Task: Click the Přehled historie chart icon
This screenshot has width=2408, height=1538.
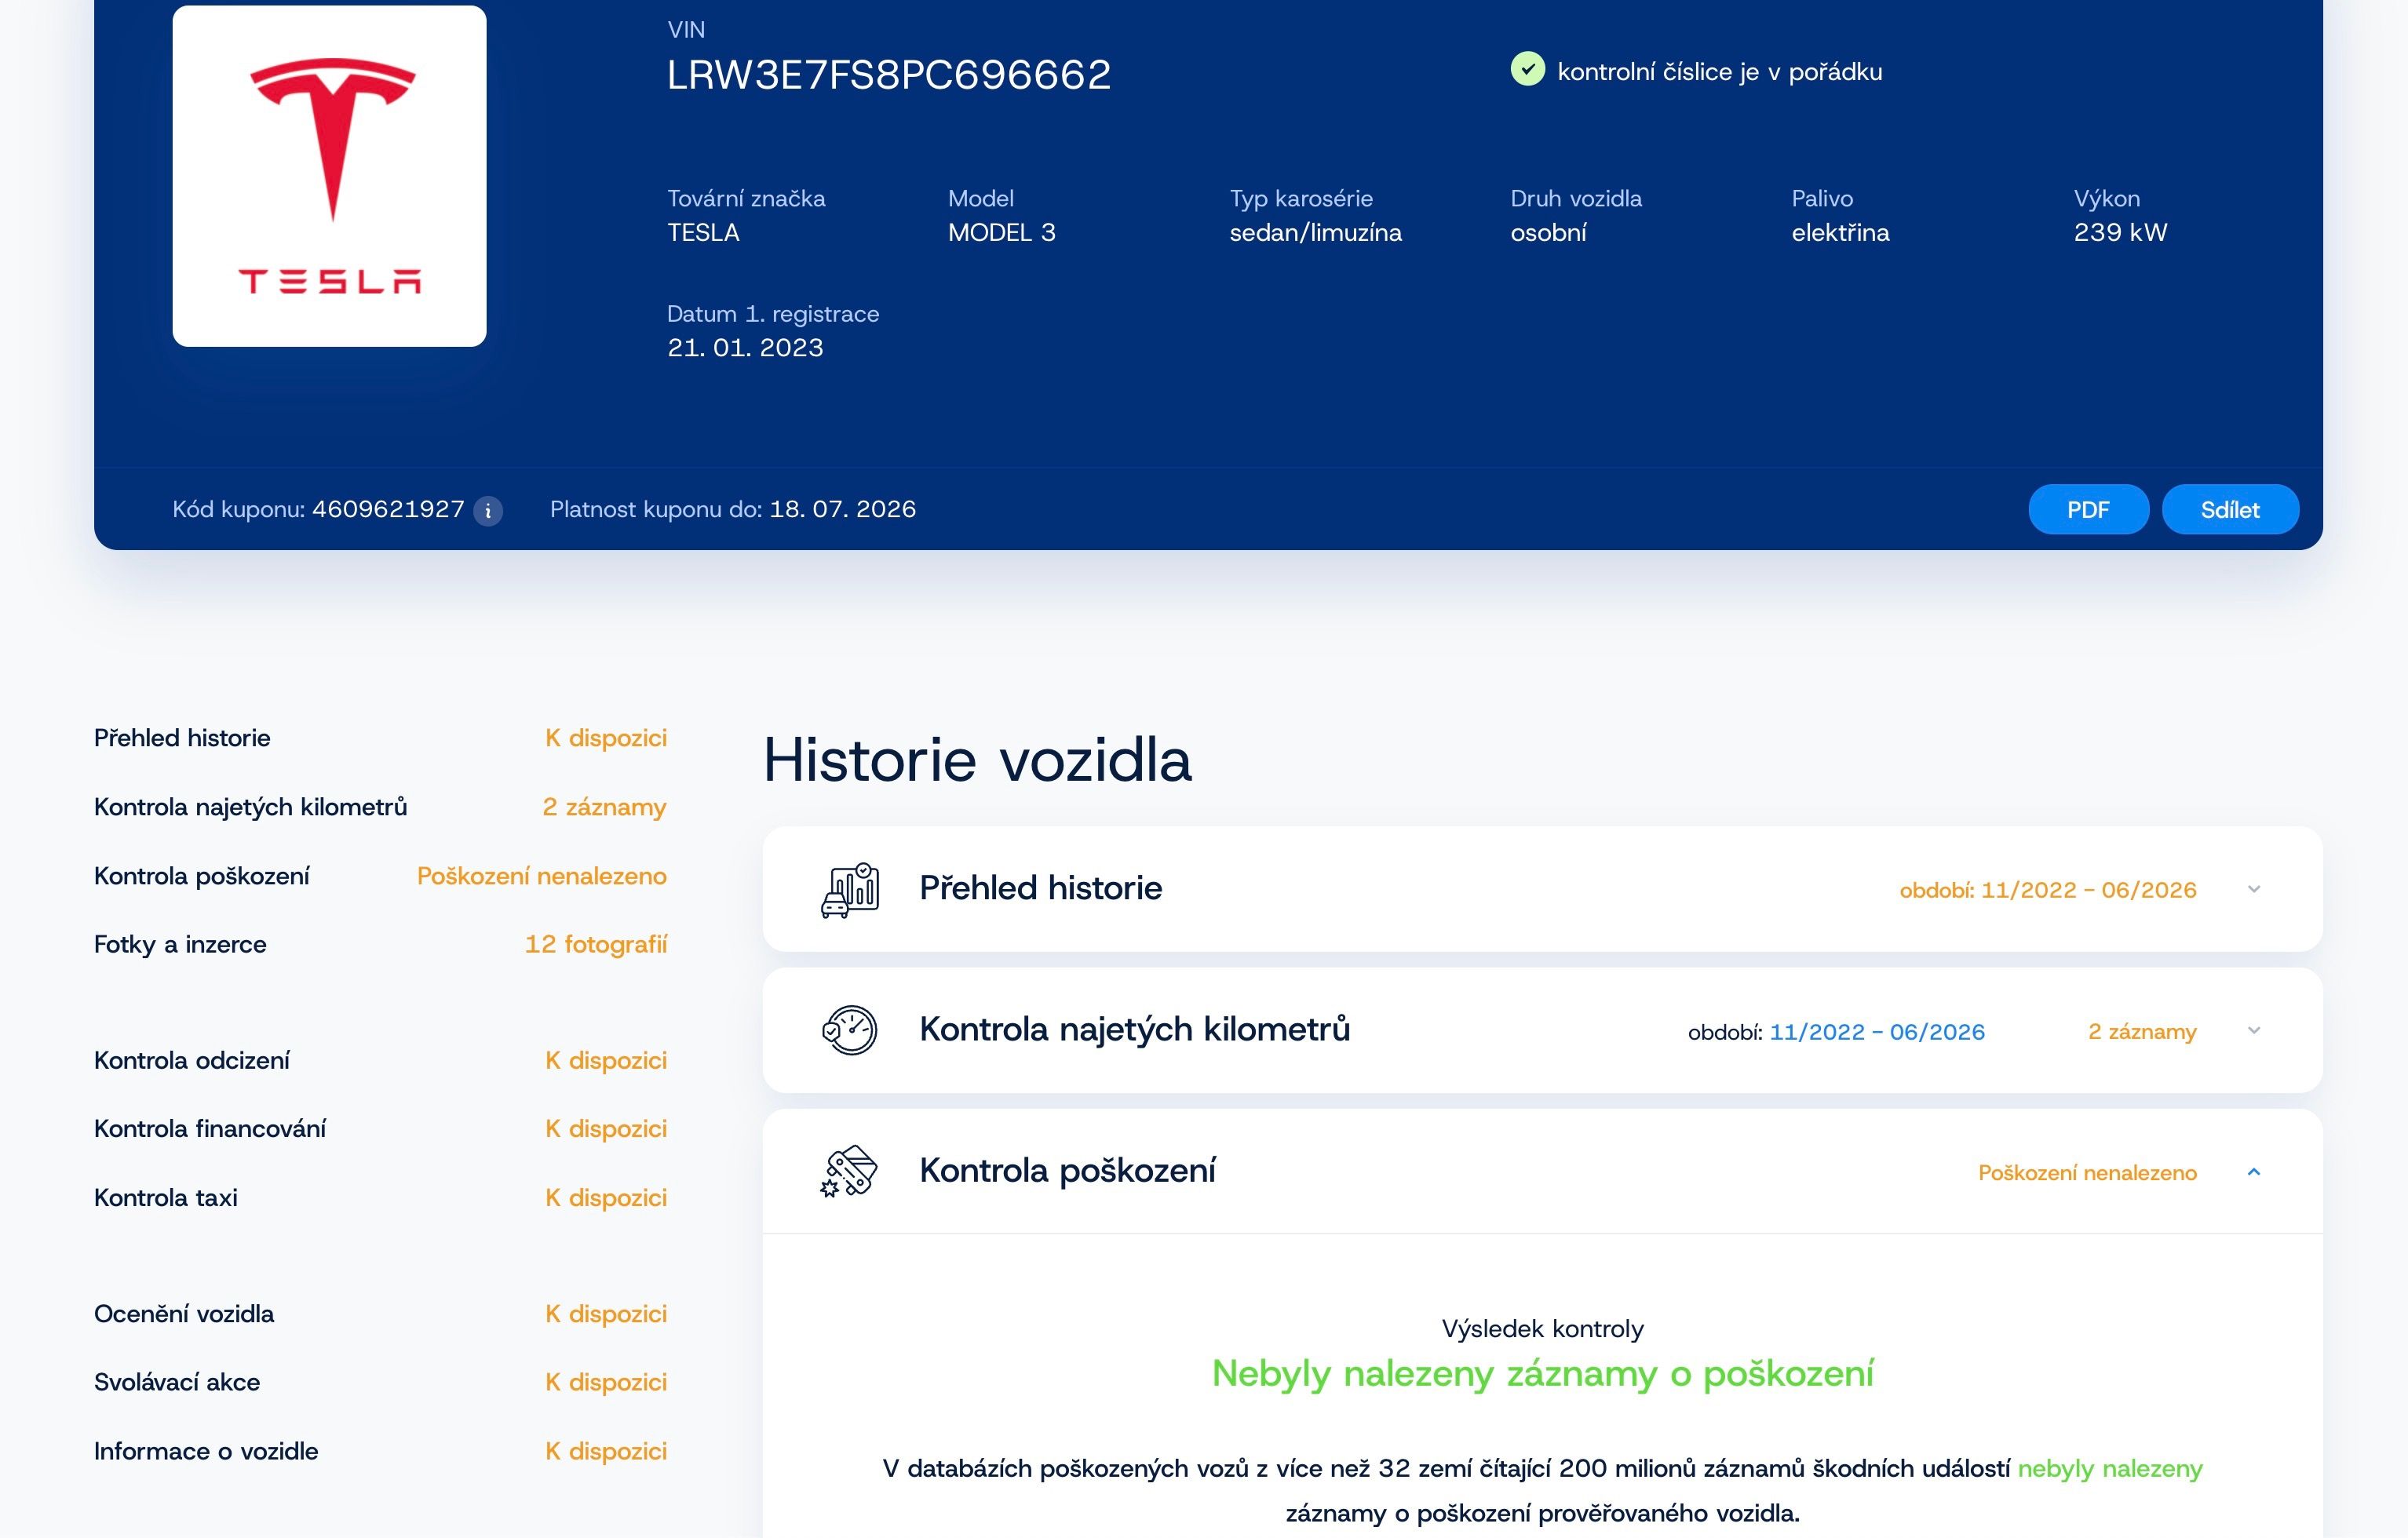Action: point(850,889)
